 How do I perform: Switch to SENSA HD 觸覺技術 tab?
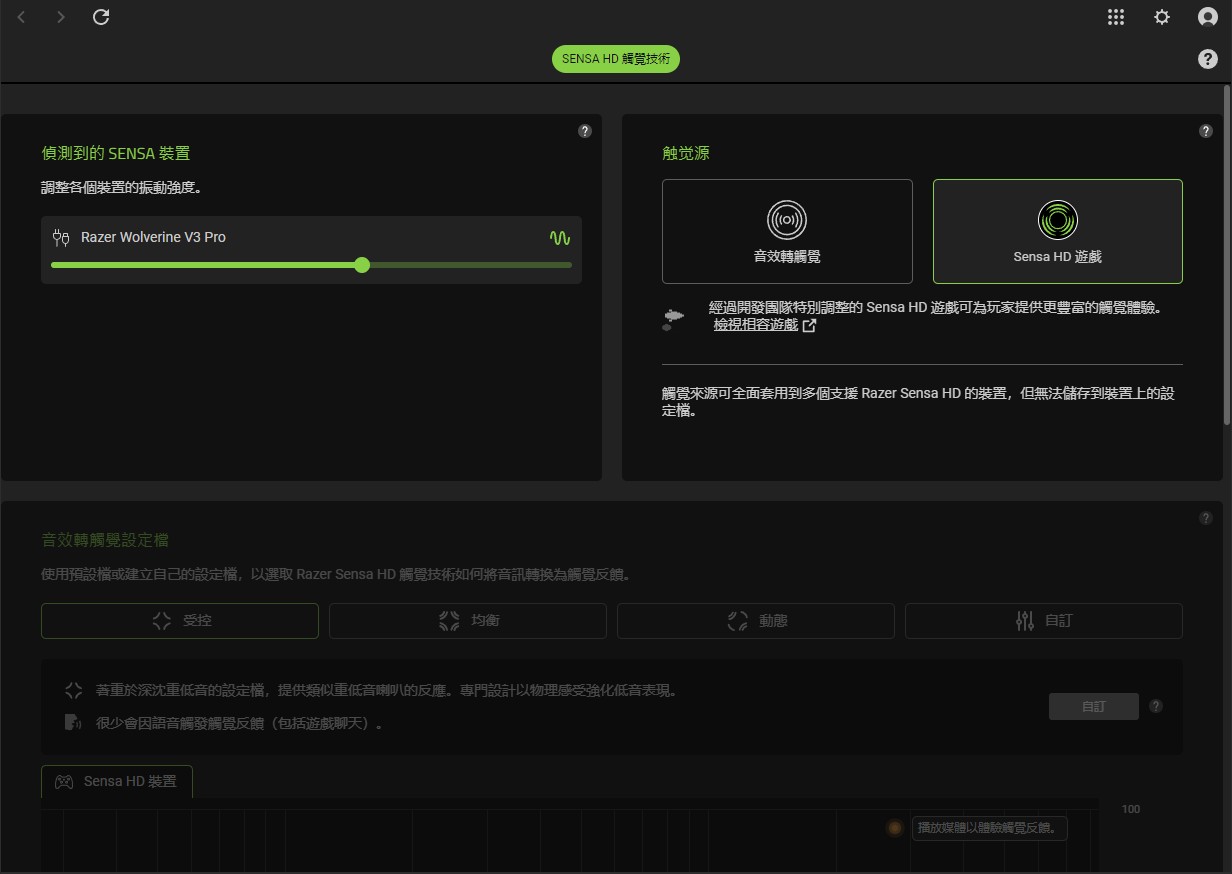[x=616, y=59]
